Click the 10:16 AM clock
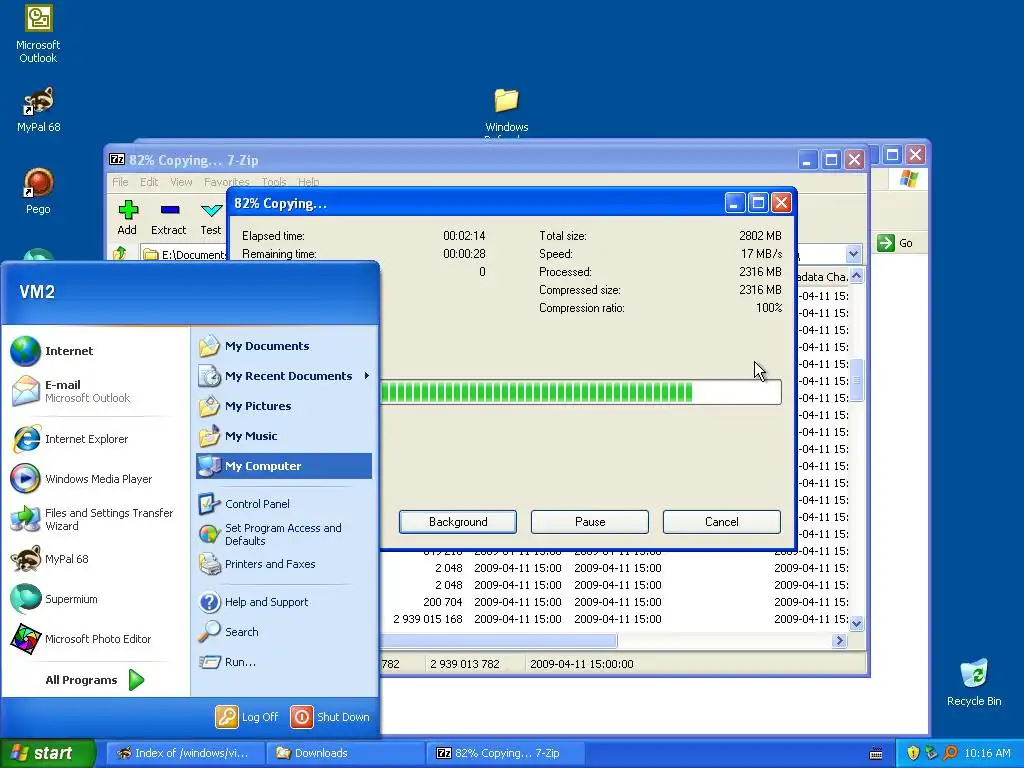 pos(987,753)
